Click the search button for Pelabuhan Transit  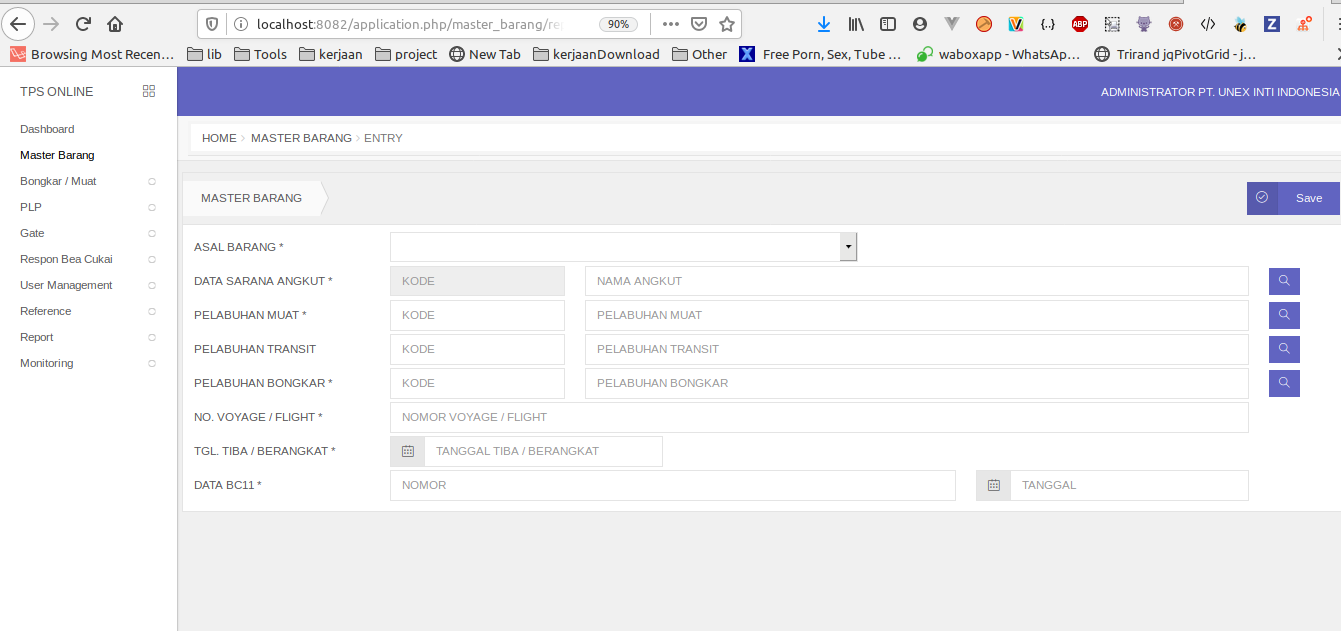(1284, 349)
